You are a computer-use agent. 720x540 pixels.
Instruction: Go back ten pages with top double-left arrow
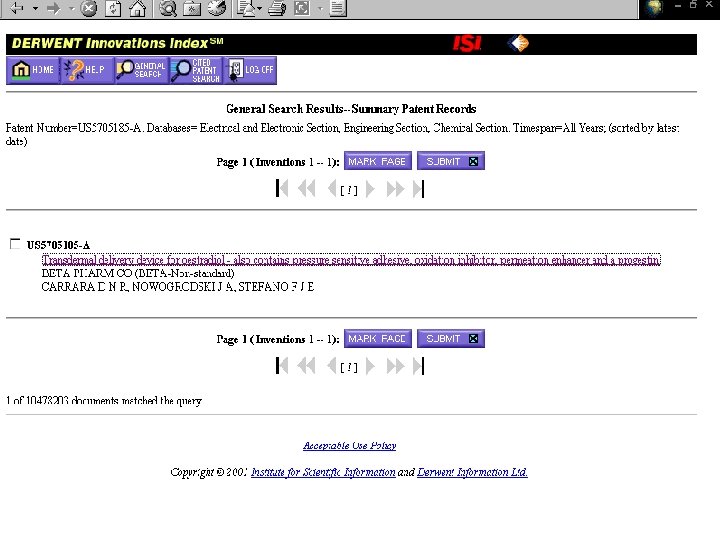[x=306, y=189]
